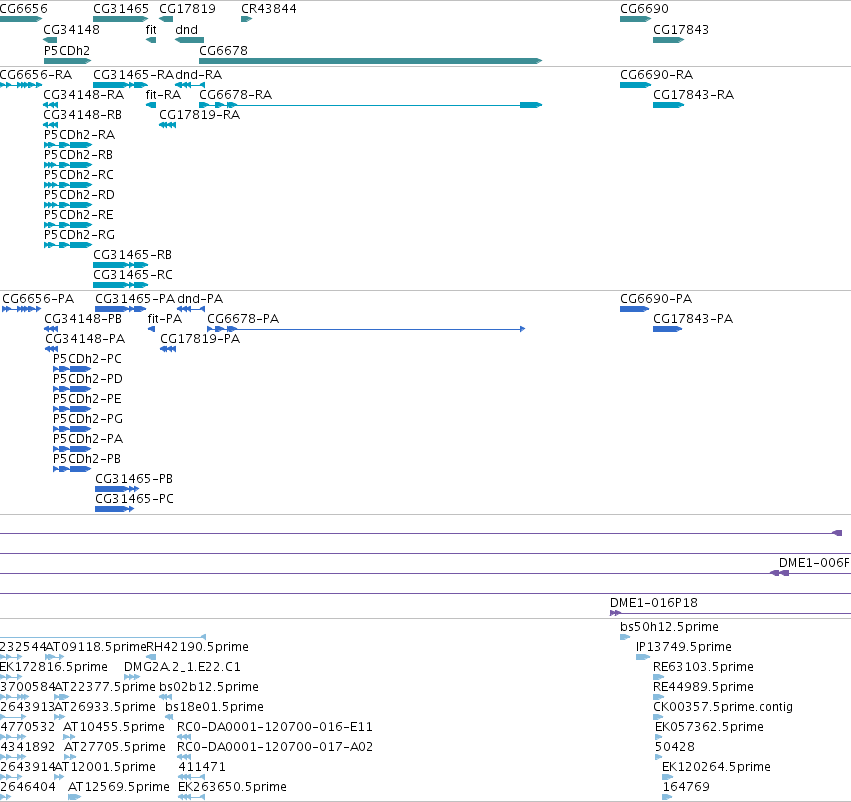Select transcript CG34148-RB
The width and height of the screenshot is (851, 802).
pyautogui.click(x=82, y=114)
